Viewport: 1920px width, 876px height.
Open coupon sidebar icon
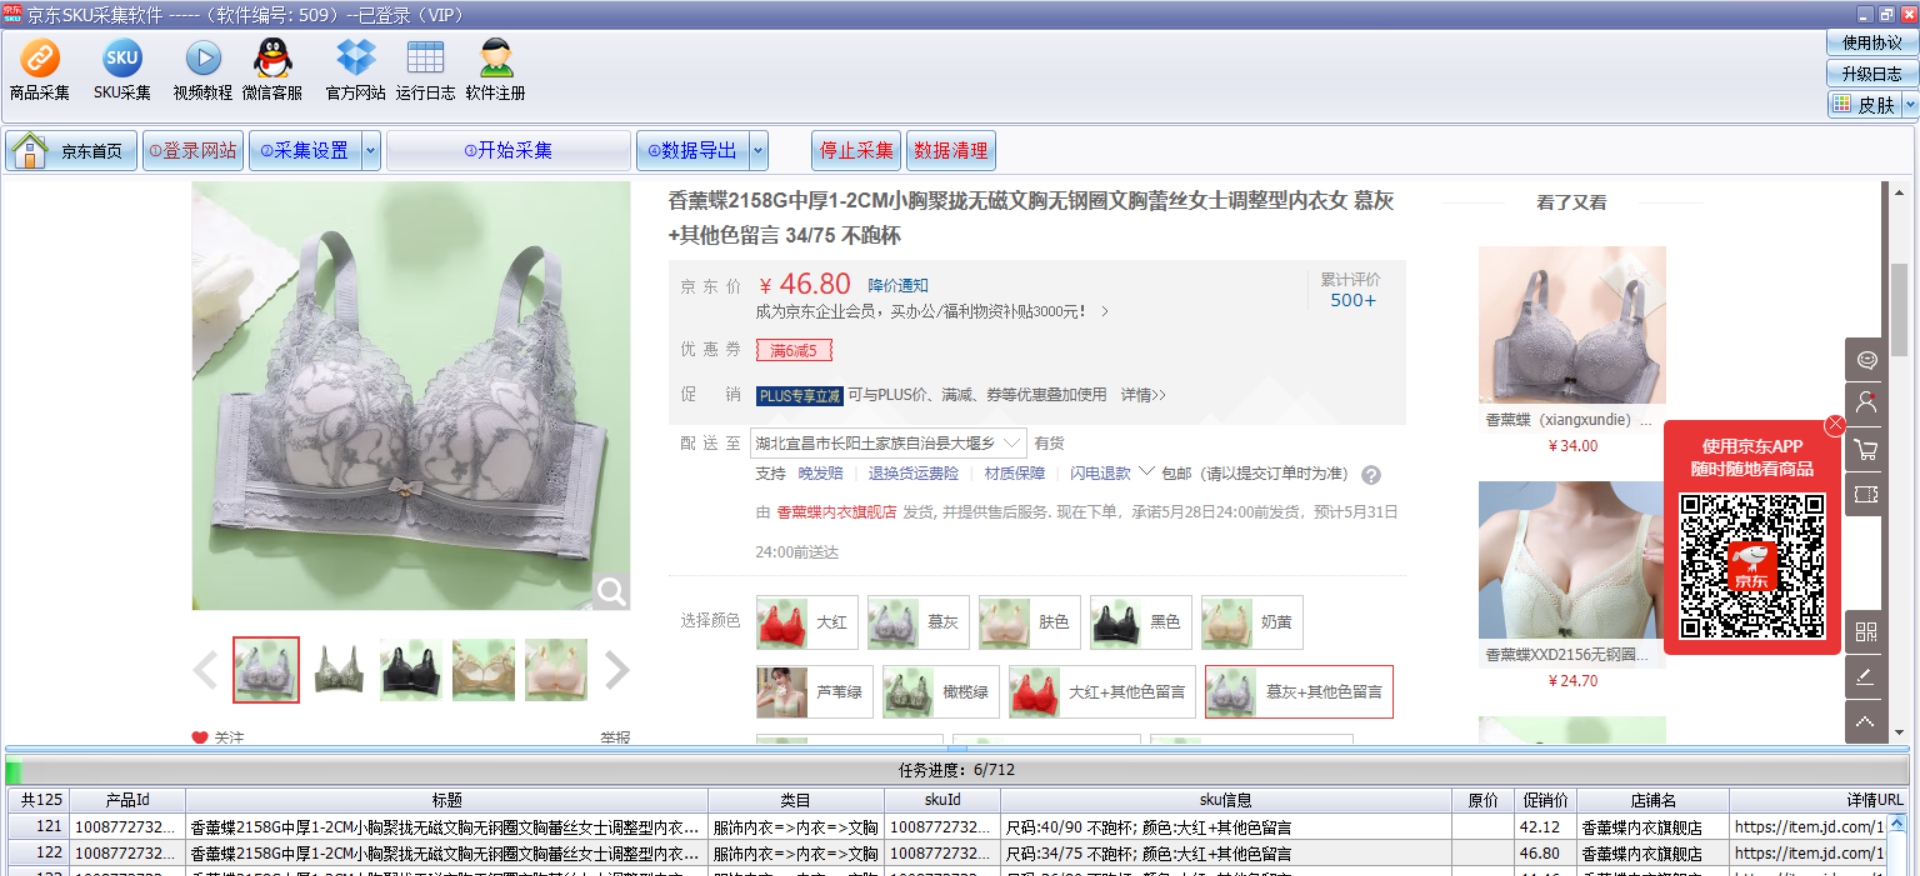(1866, 495)
